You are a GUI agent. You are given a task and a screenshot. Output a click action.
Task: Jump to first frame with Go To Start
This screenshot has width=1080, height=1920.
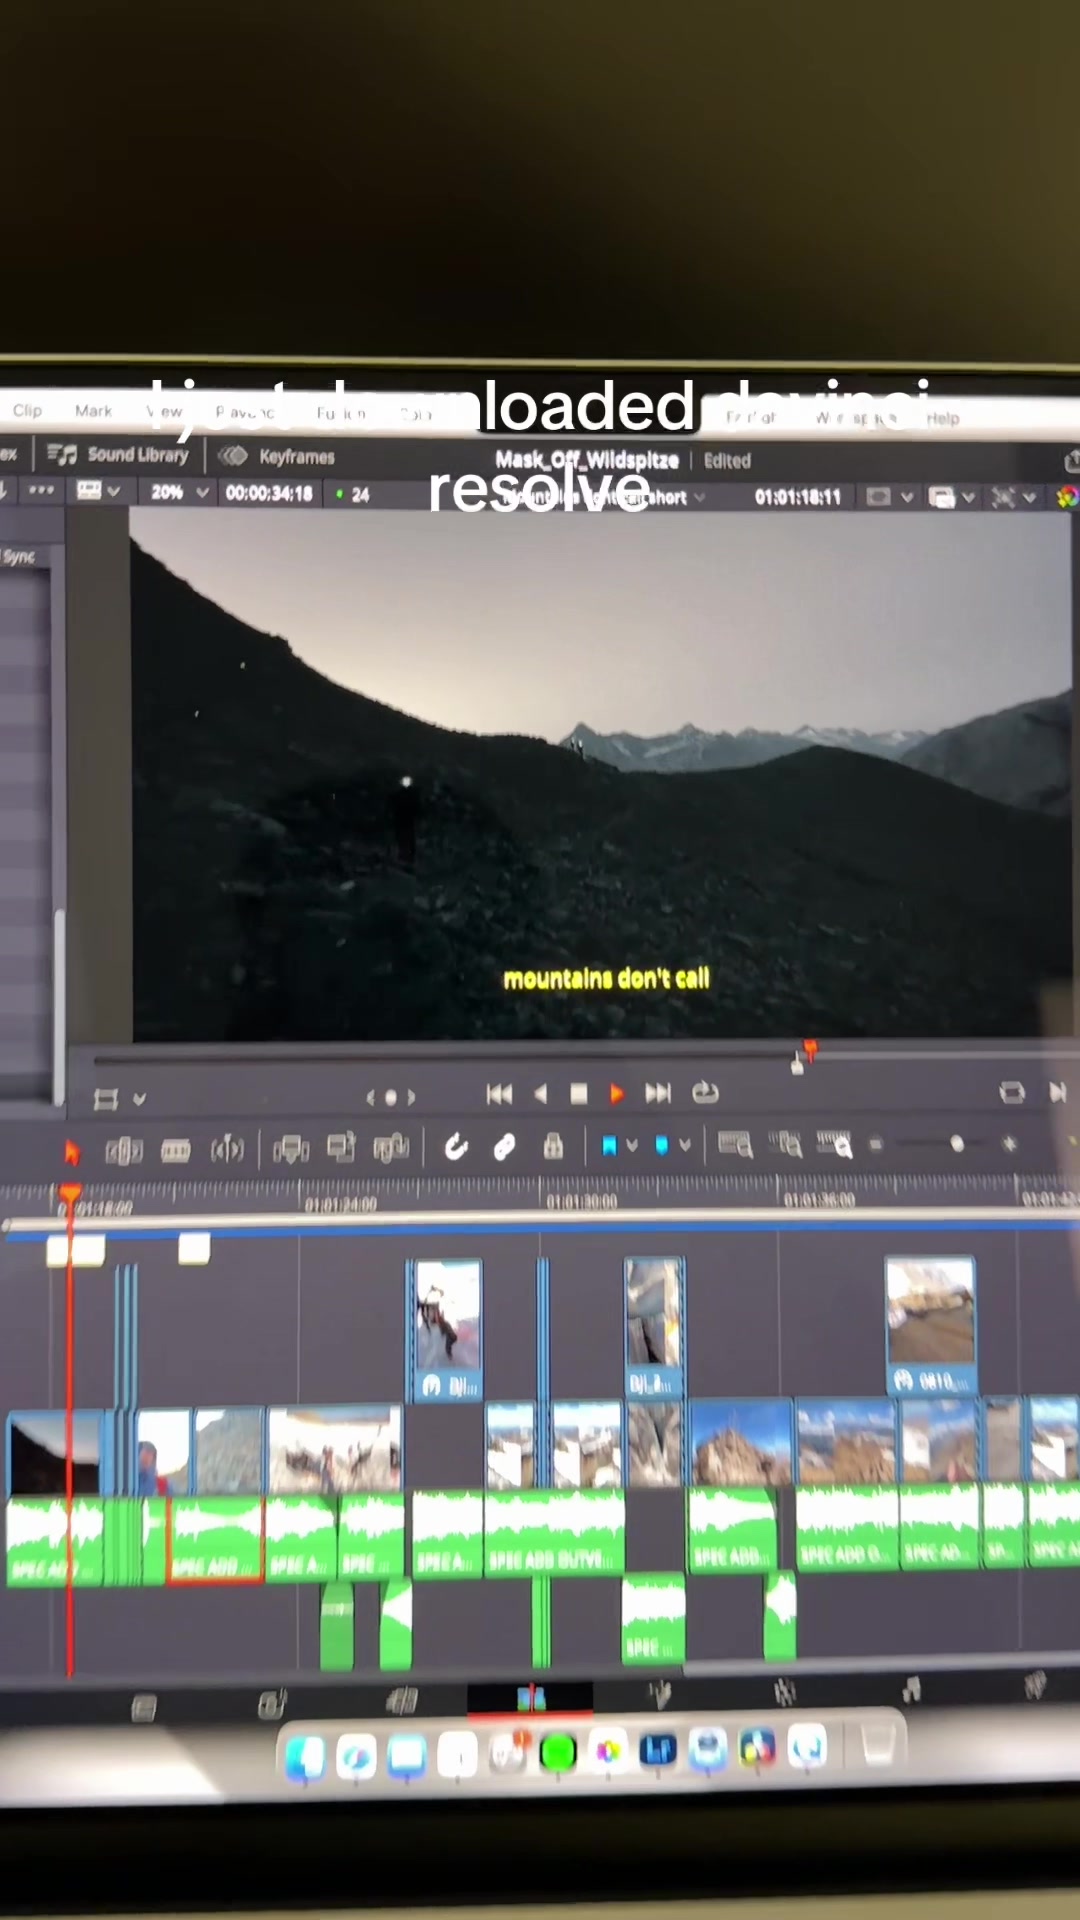coord(499,1094)
